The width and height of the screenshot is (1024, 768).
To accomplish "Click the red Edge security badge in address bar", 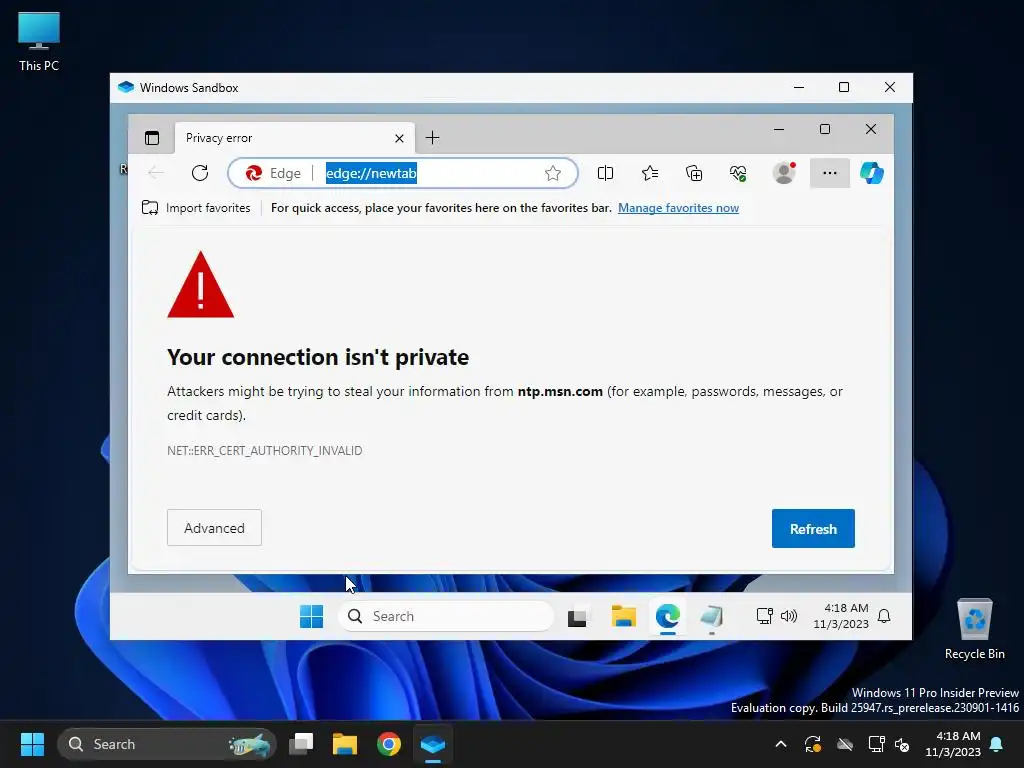I will coord(253,173).
